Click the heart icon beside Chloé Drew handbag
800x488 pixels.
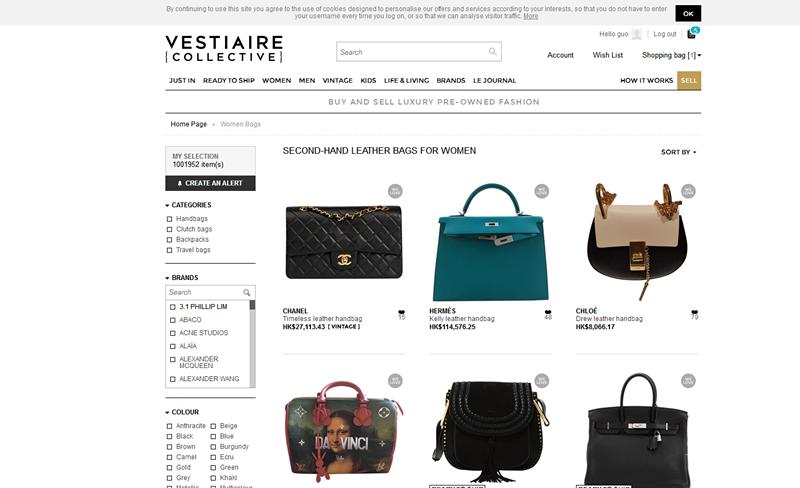(694, 312)
